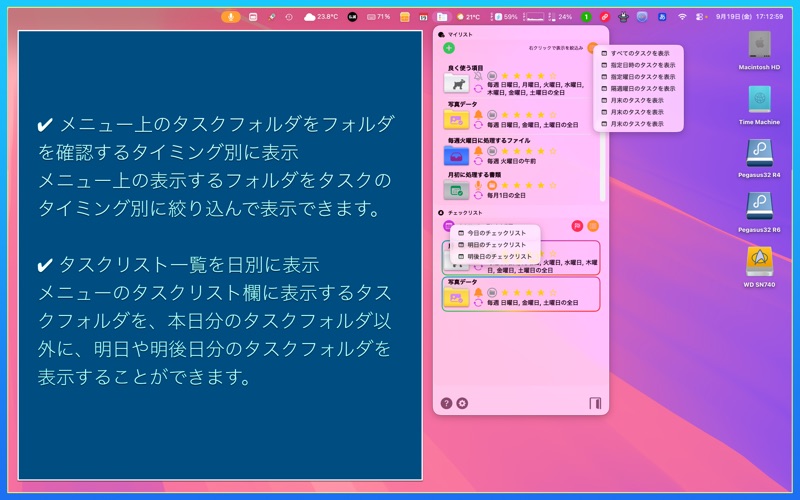Open the yellow 写真データ folder icon in マイリスト
The height and width of the screenshot is (500, 800).
tap(457, 119)
